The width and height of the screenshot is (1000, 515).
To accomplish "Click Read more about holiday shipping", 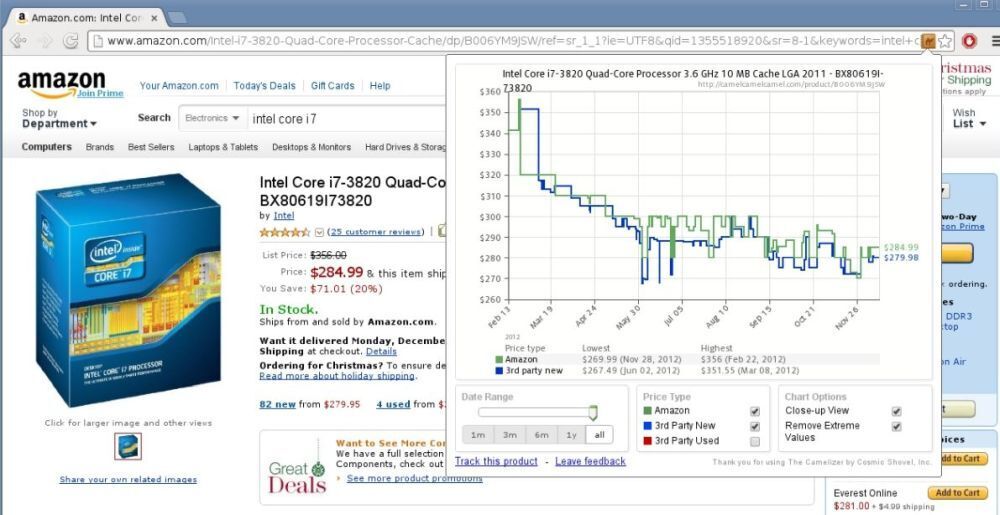I will [337, 376].
